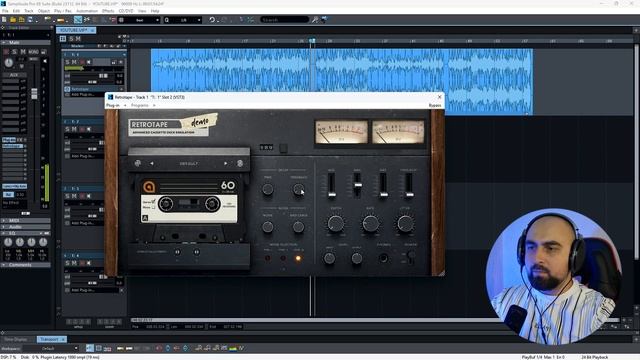Toggle global Mute button above the tracks

point(78,39)
